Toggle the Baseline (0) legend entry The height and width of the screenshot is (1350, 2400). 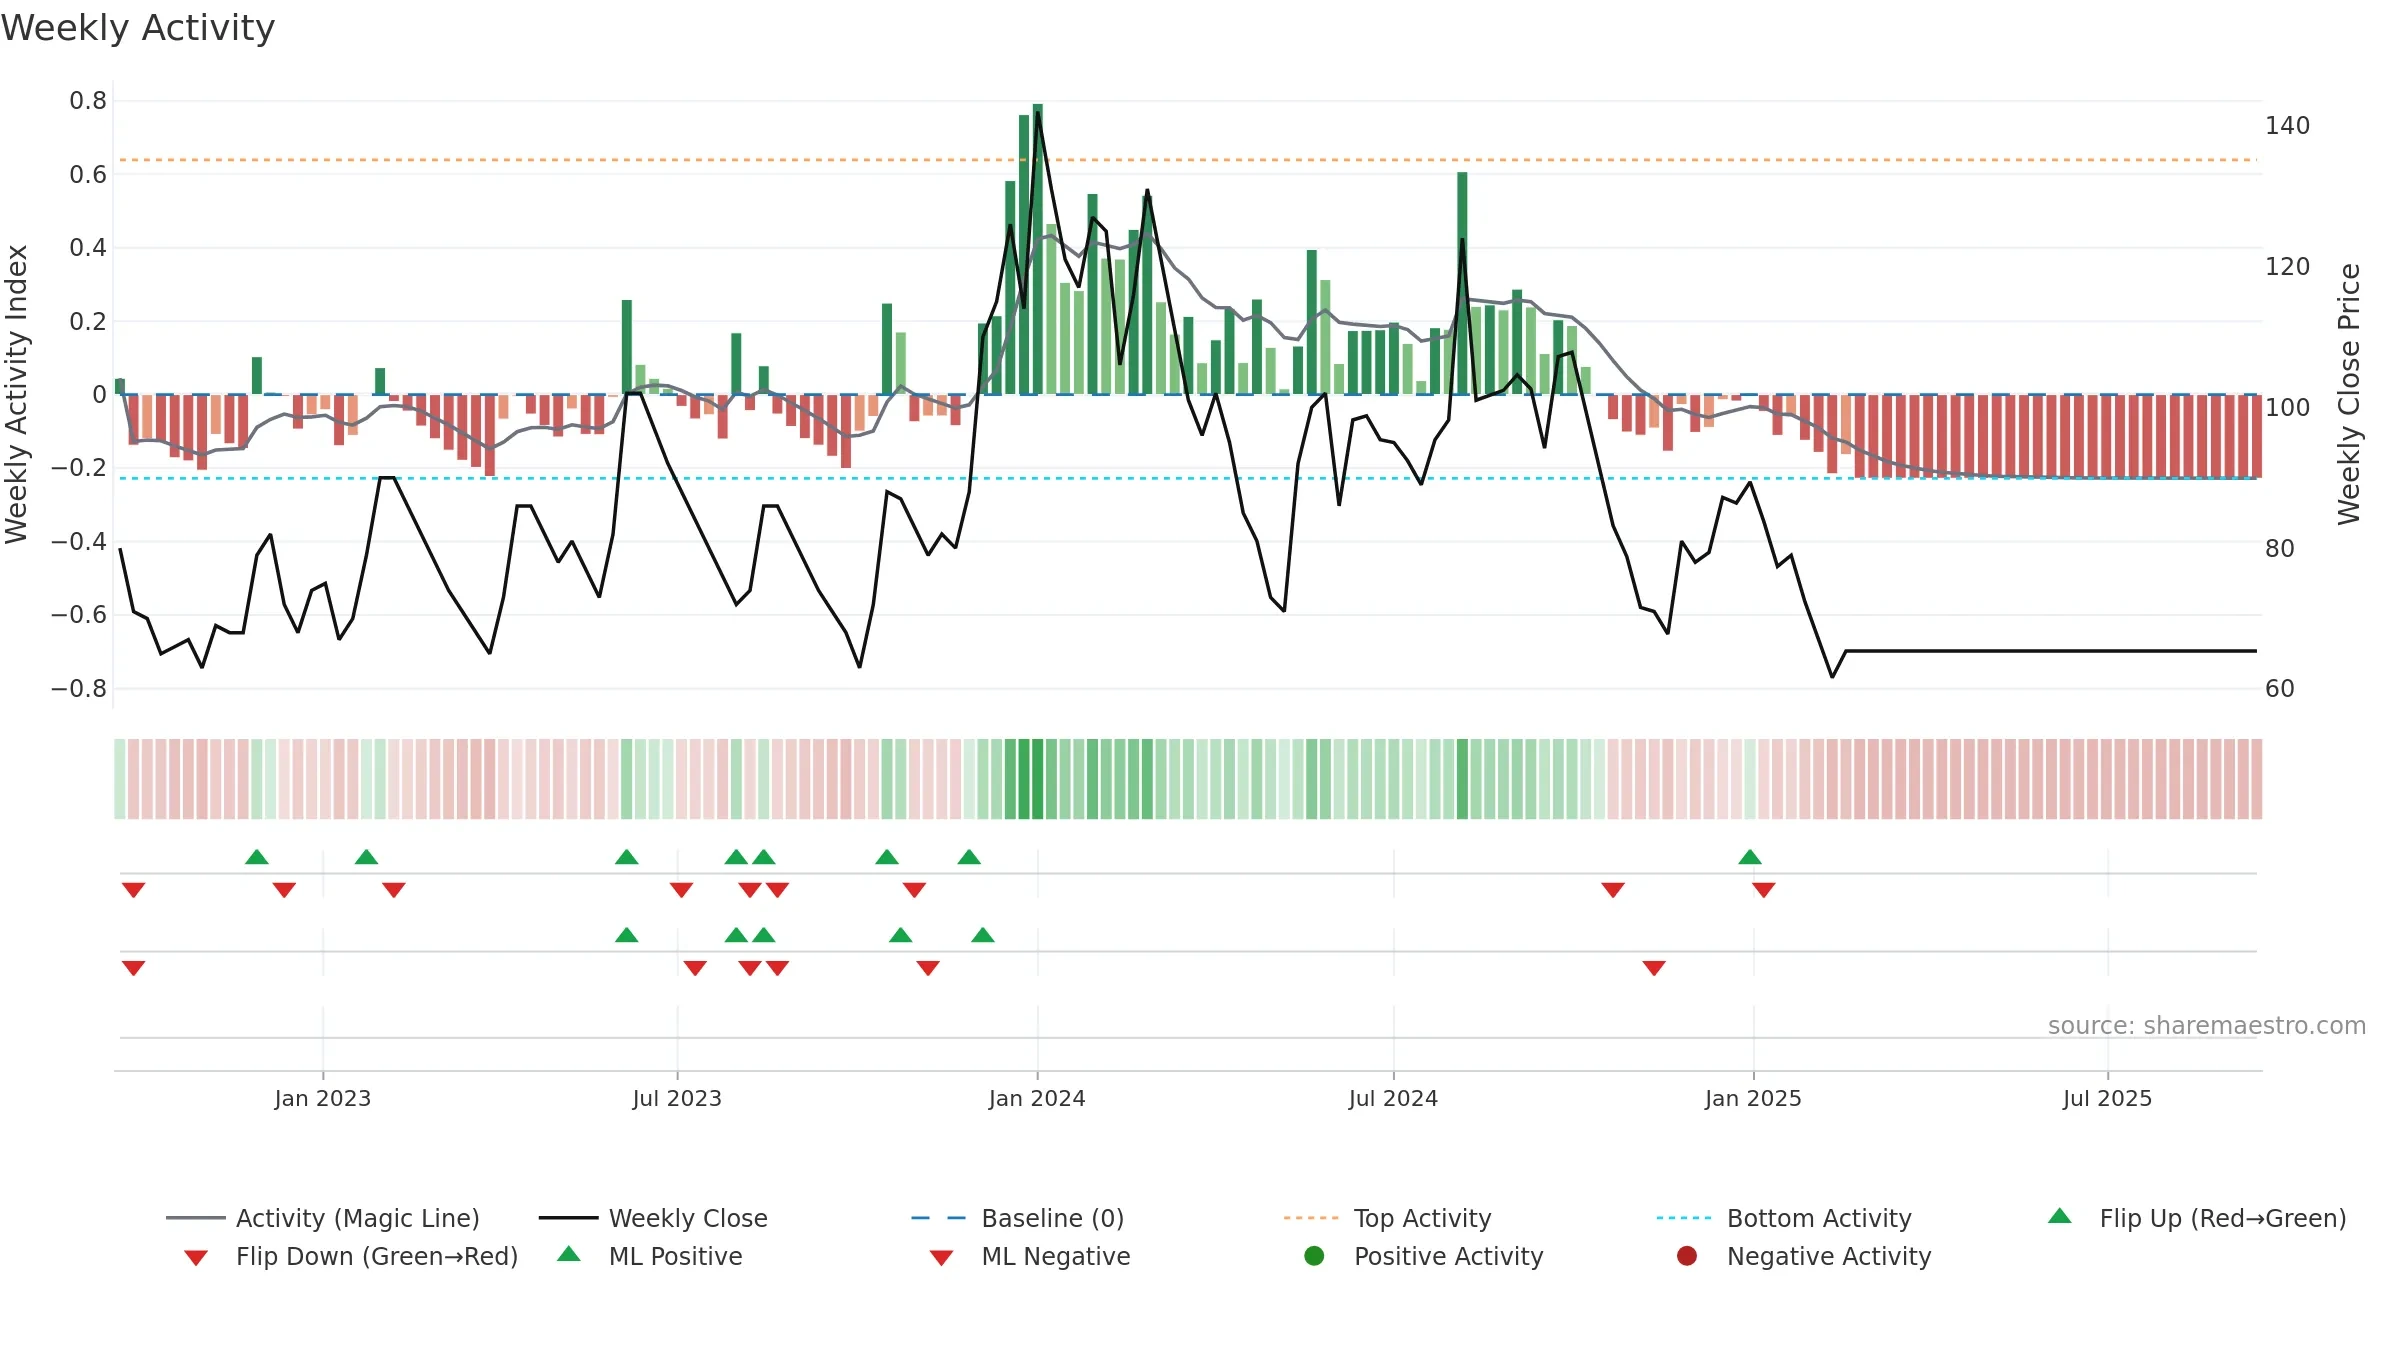click(1018, 1218)
